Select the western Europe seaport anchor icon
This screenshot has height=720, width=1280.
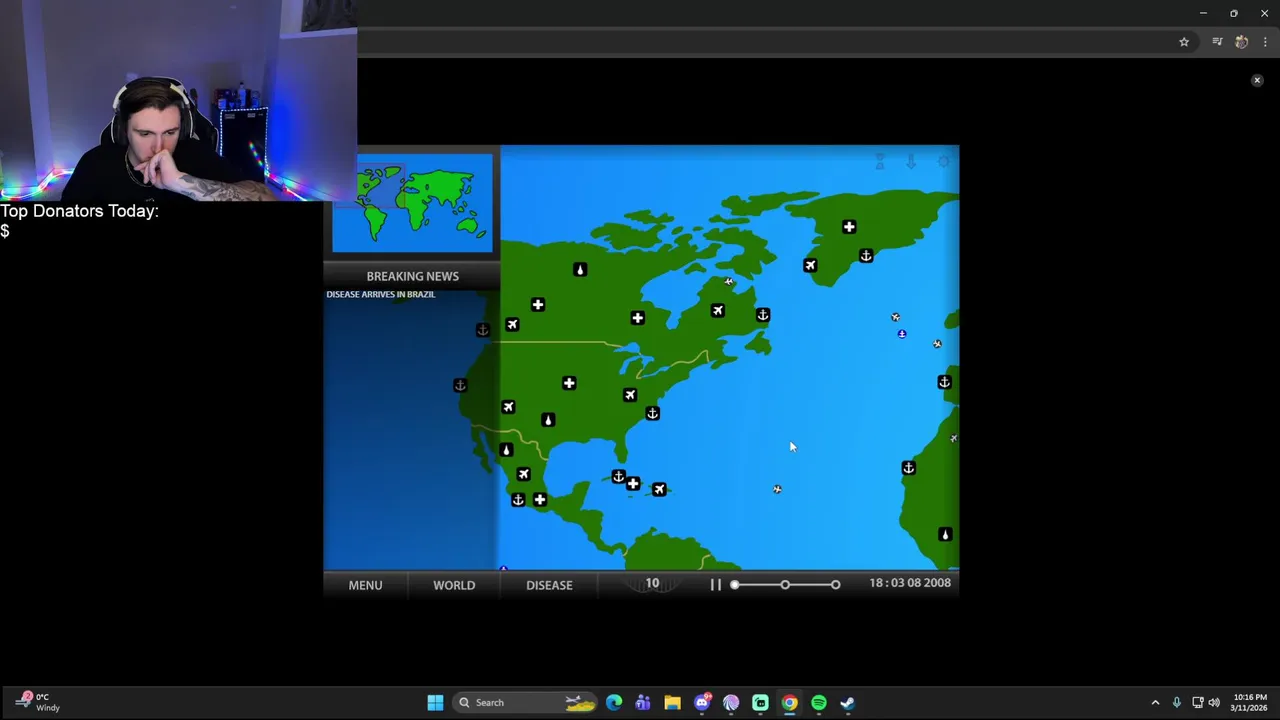944,382
